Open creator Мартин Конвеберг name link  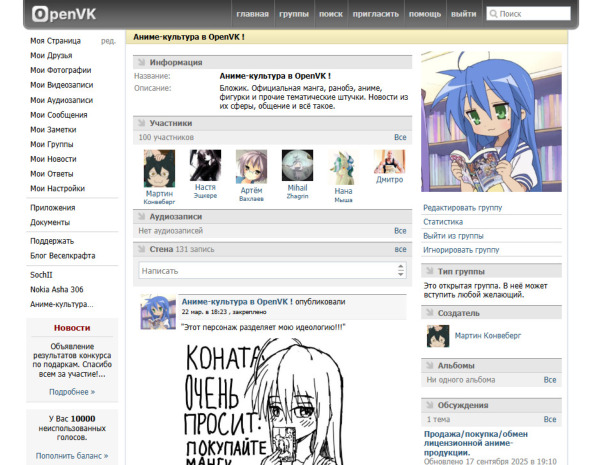coord(488,336)
